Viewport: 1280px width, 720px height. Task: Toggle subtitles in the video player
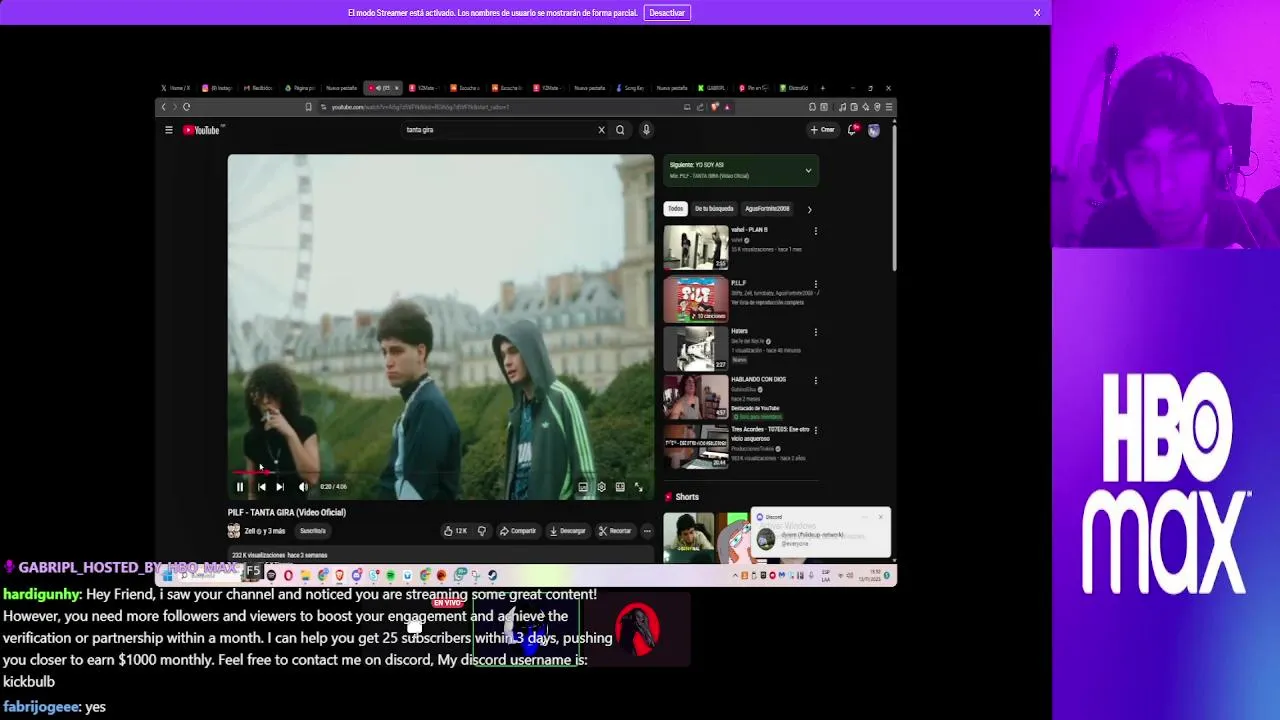pos(583,487)
